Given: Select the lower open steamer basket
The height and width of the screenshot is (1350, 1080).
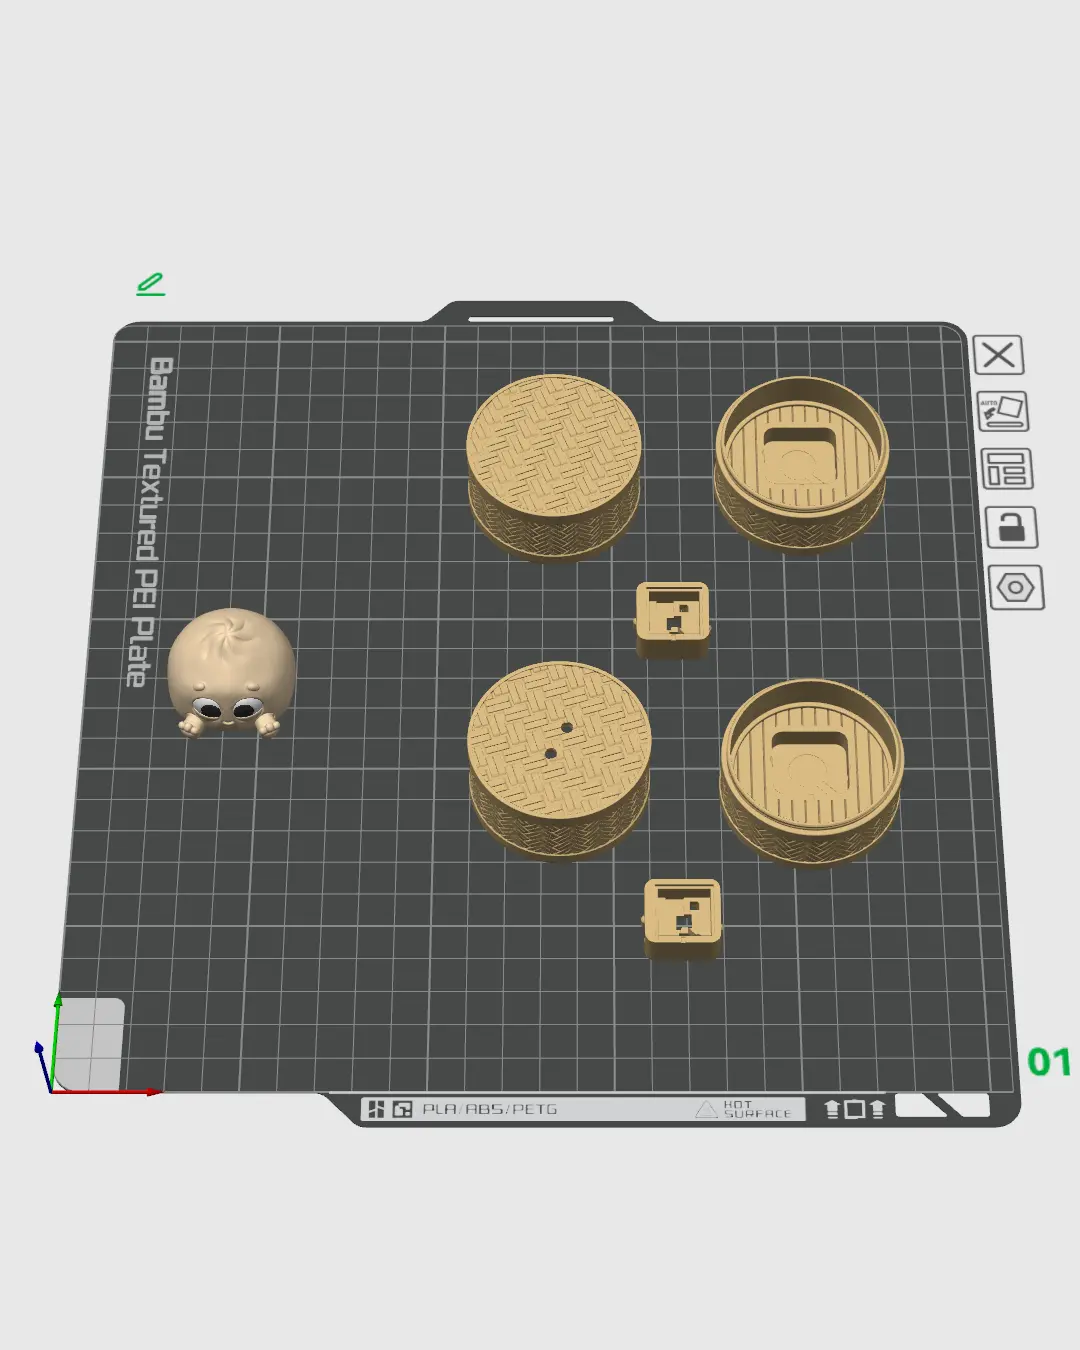Looking at the screenshot, I should (811, 771).
